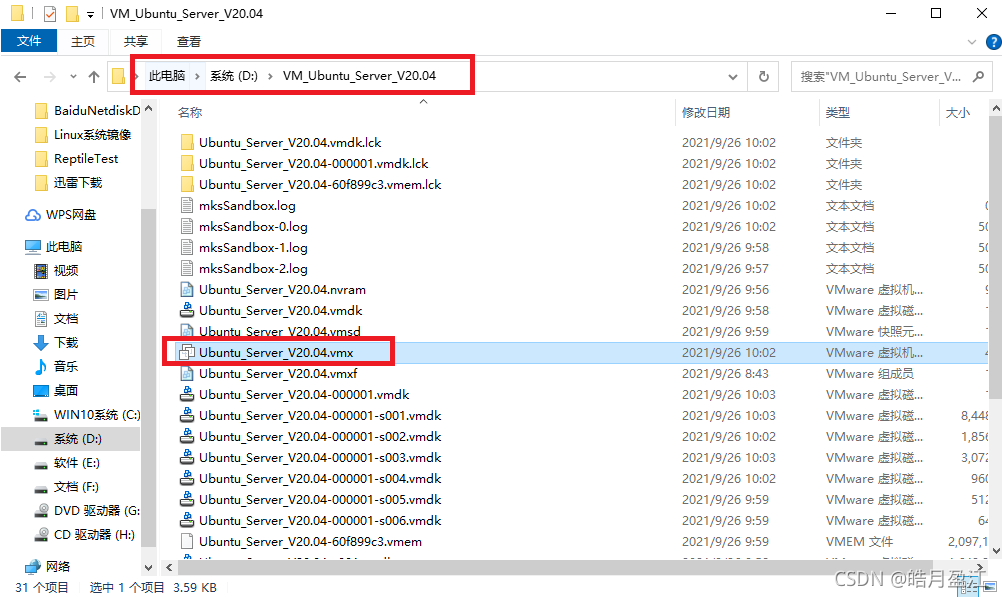Select DVD 驱动器 (G:) in sidebar
This screenshot has width=1002, height=597.
(x=86, y=511)
